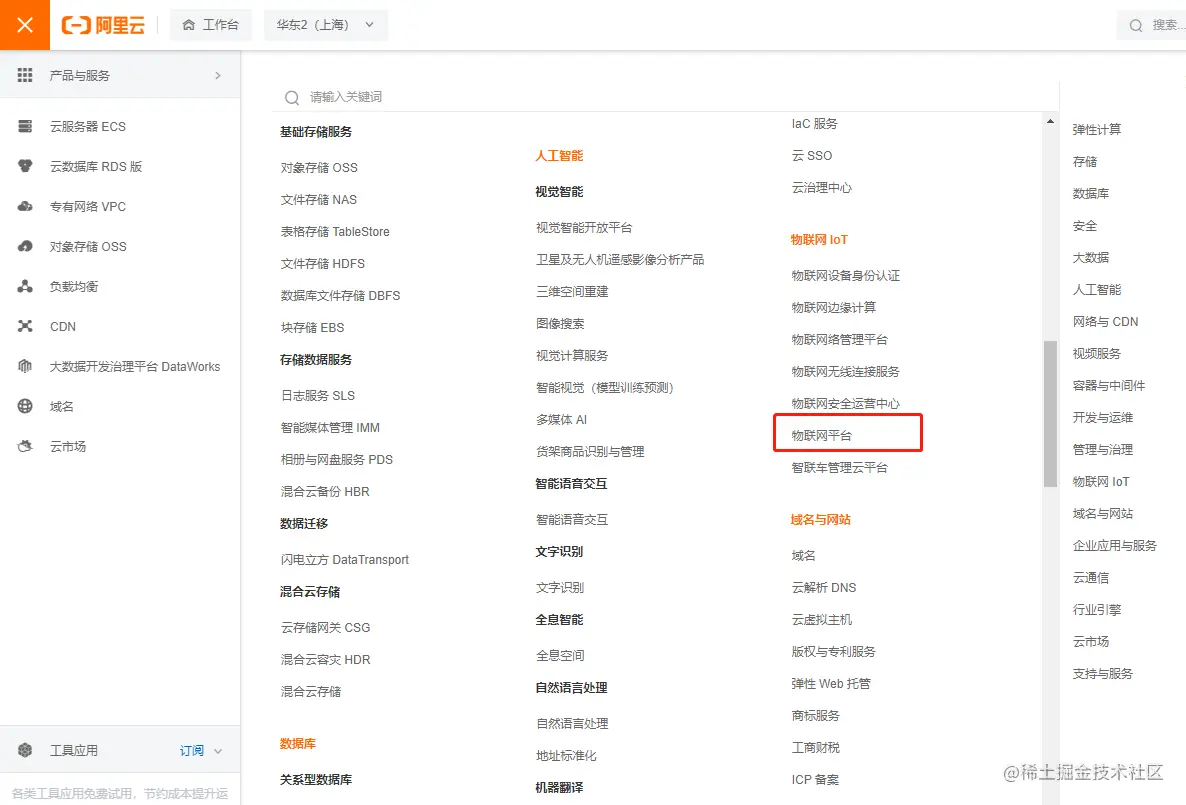The image size is (1186, 805).
Task: Jump to 数据库 category in right nav
Action: click(x=1091, y=194)
